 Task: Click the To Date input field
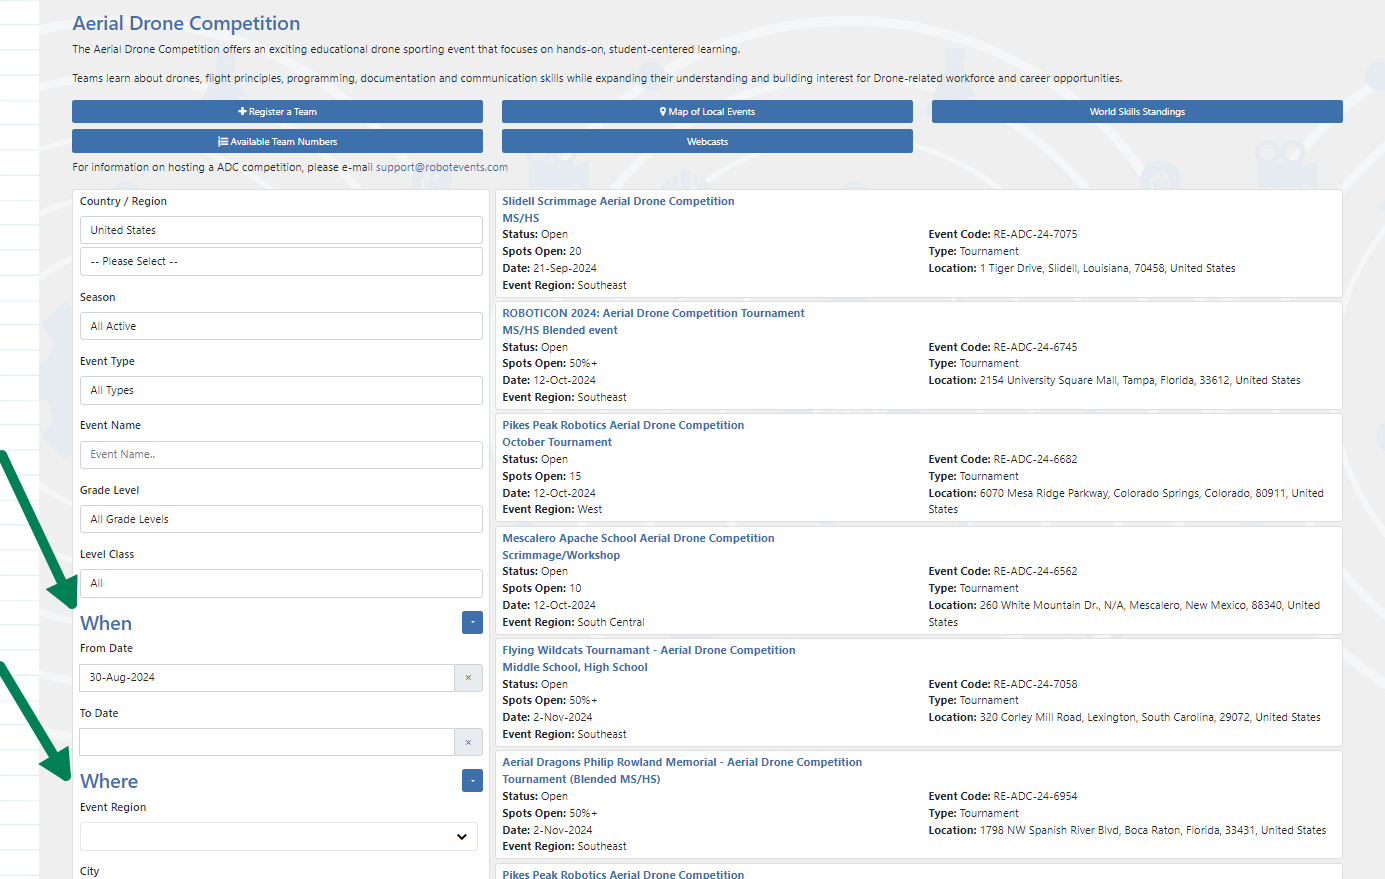coord(266,742)
